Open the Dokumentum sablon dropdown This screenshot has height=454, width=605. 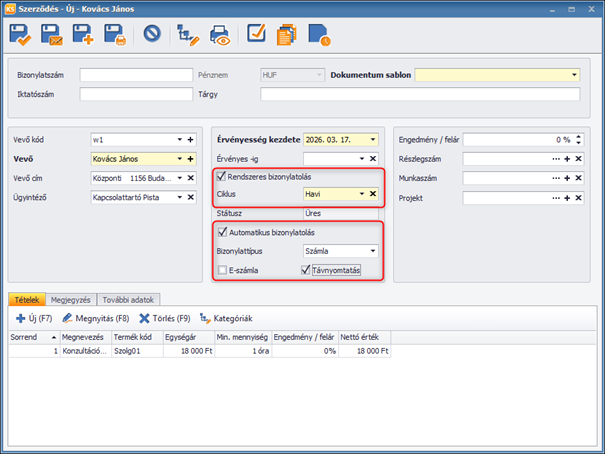click(x=574, y=75)
